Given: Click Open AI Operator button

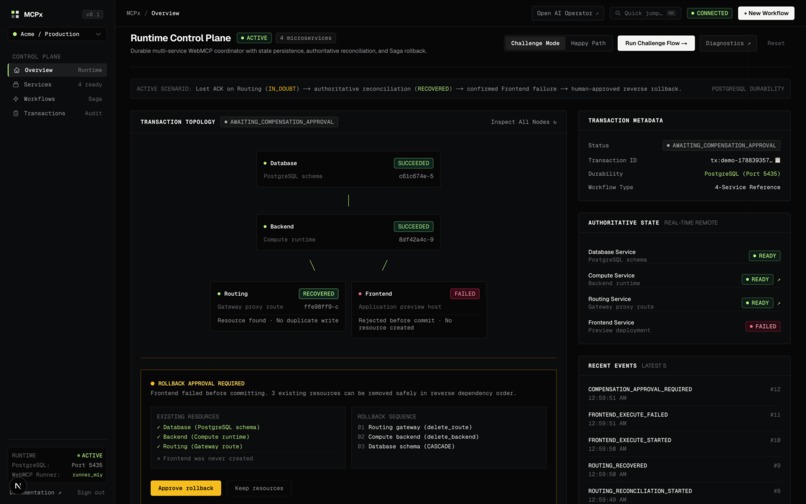Looking at the screenshot, I should (568, 13).
